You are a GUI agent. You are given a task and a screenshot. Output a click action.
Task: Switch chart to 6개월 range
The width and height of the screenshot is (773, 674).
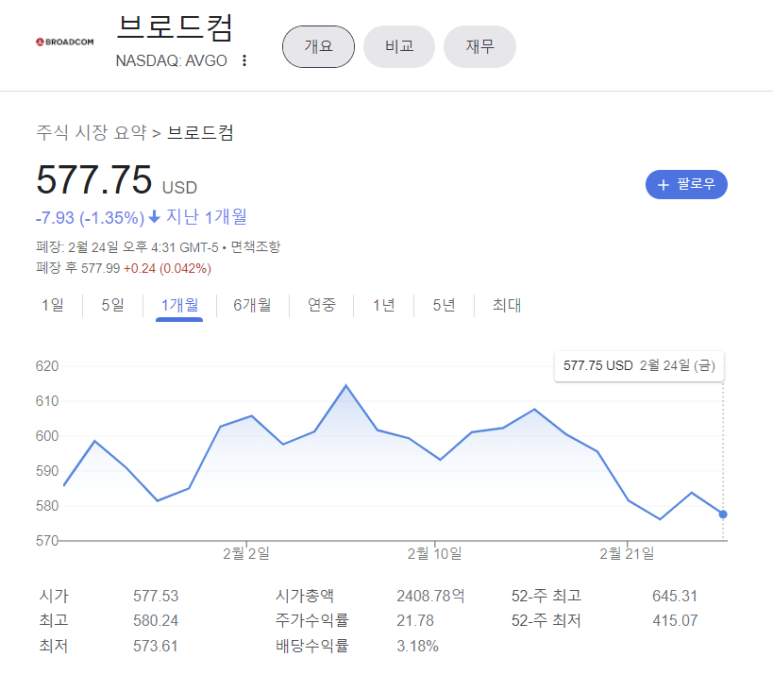[252, 305]
